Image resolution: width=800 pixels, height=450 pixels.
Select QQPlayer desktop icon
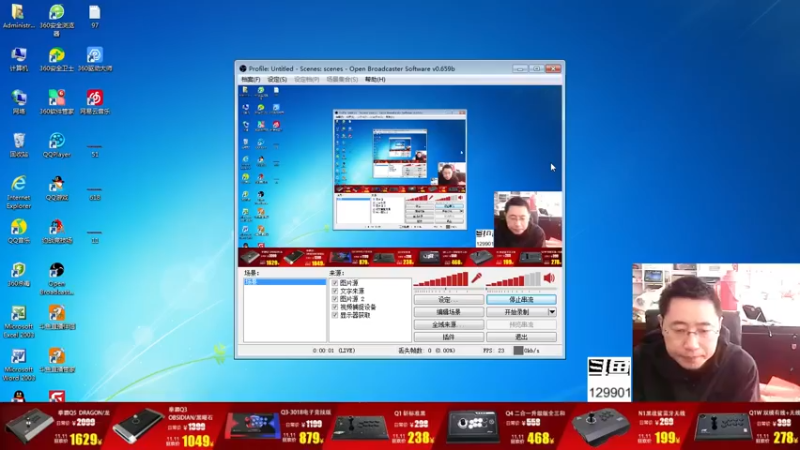(x=57, y=145)
